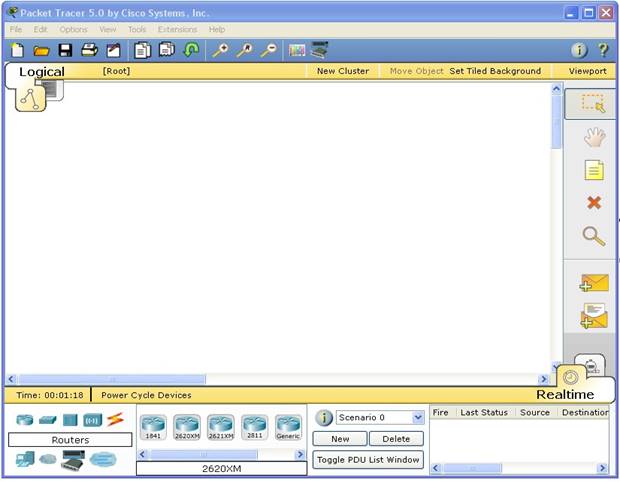The image size is (620, 482).
Task: Switch to the Simulation mode tab icon
Action: pyautogui.click(x=591, y=365)
